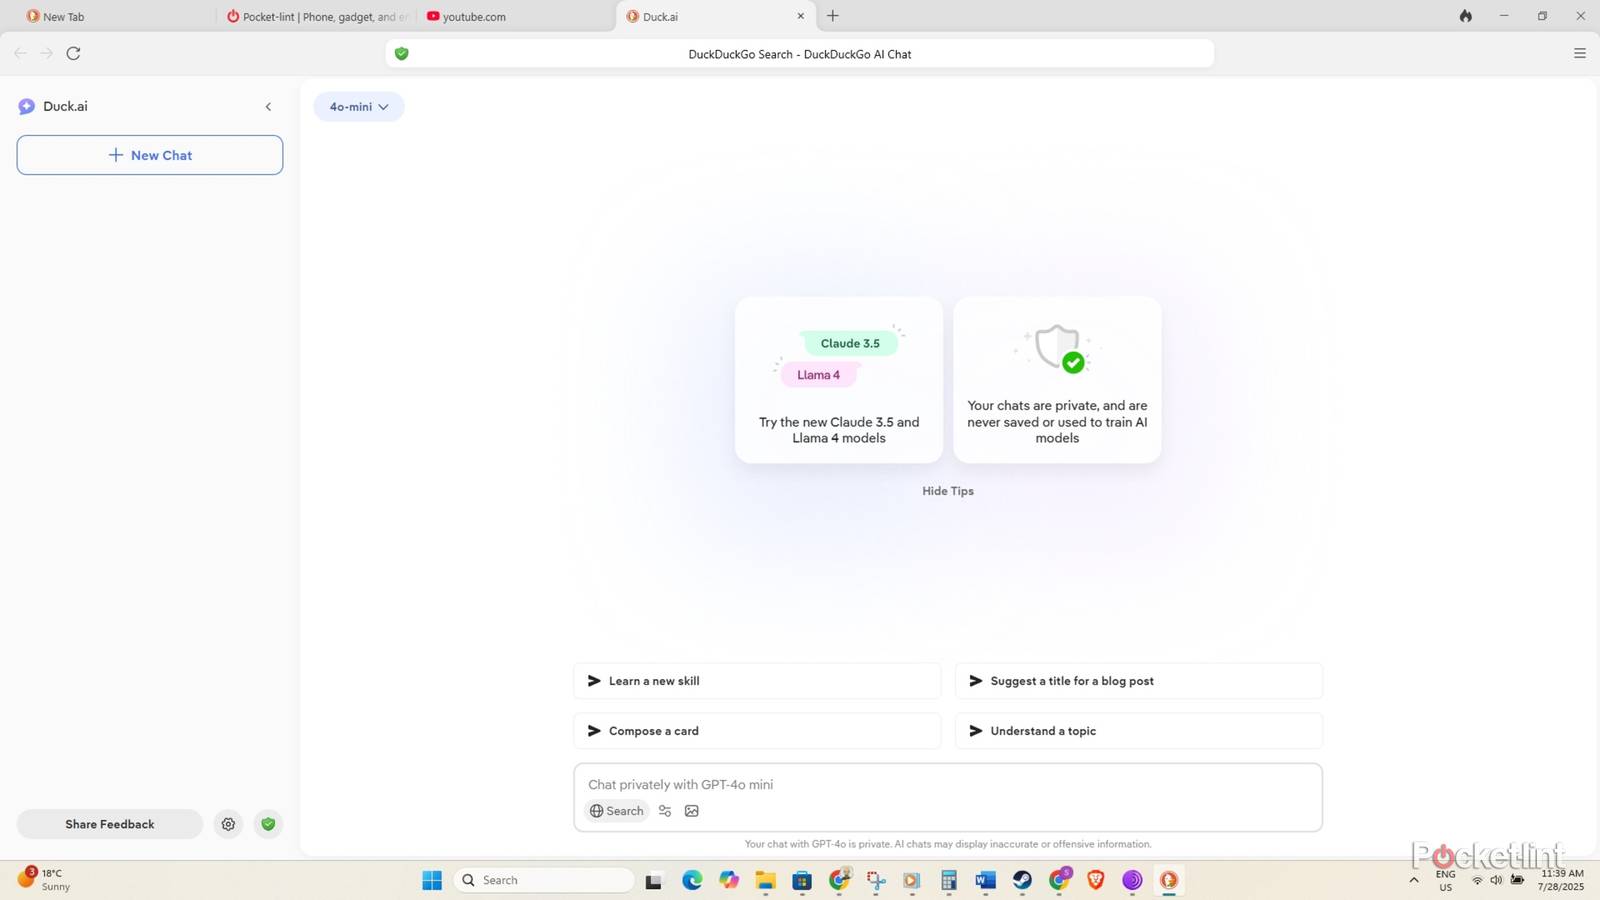Image resolution: width=1600 pixels, height=900 pixels.
Task: Switch the ENG US input language
Action: tap(1446, 880)
